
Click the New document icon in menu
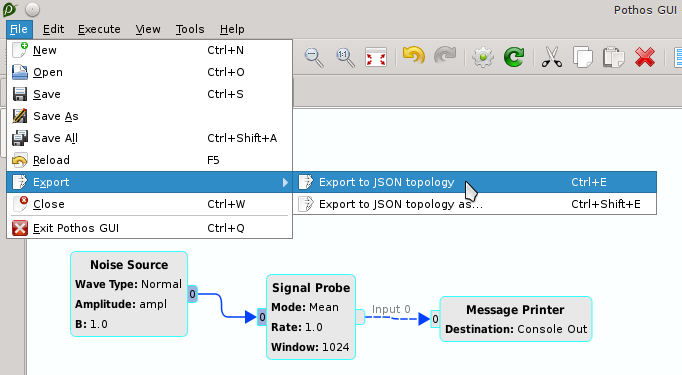pos(20,50)
